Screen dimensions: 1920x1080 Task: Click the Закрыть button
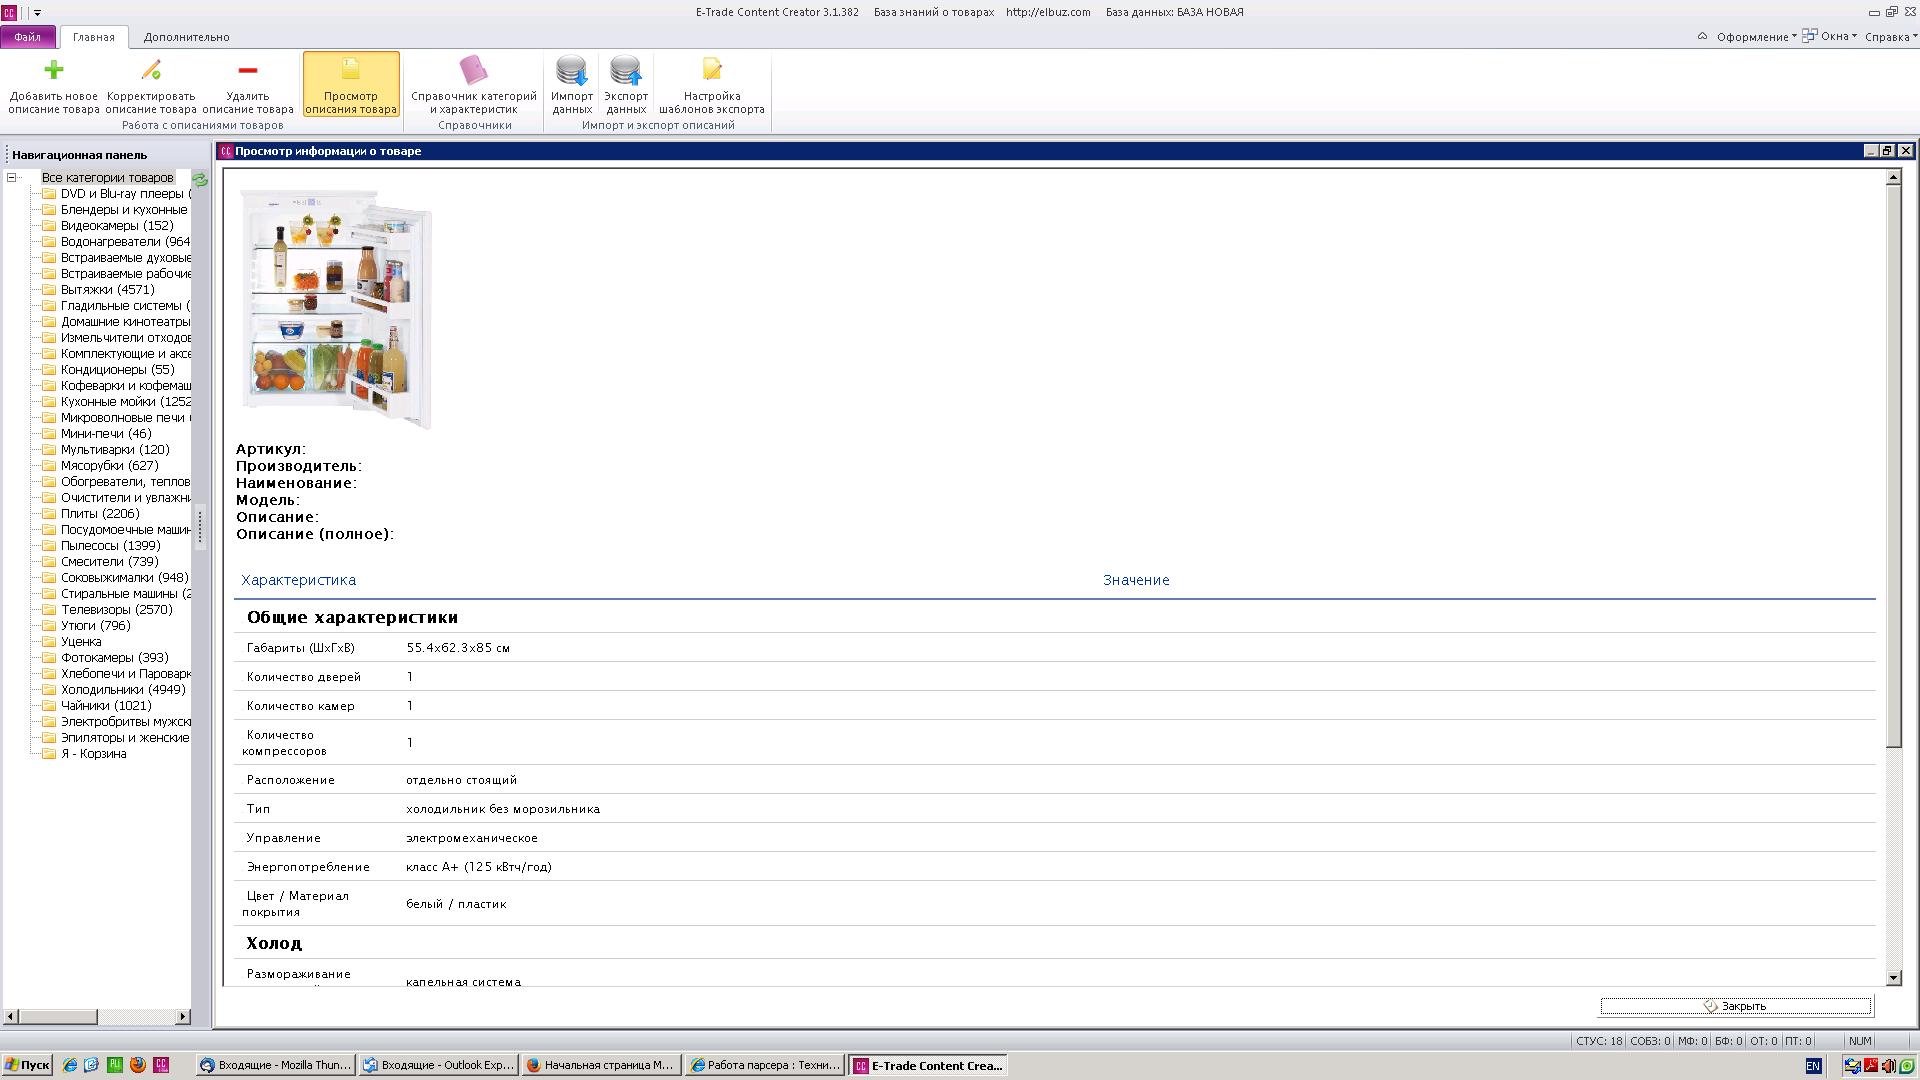coord(1735,1006)
